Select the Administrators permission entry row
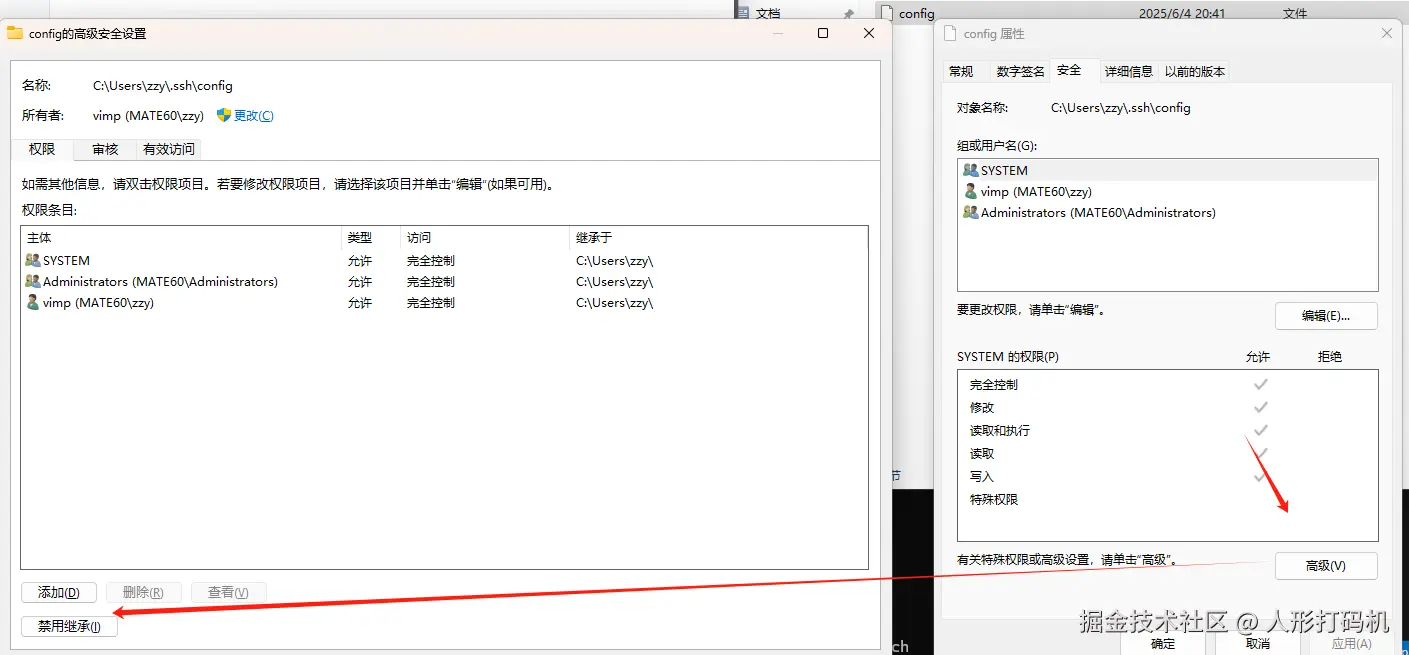This screenshot has width=1409, height=655. (x=444, y=281)
